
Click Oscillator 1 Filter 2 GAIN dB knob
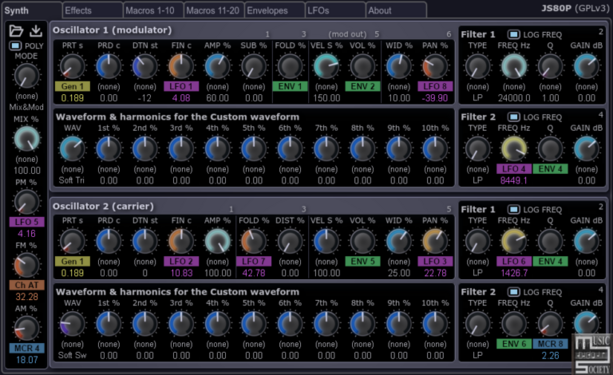586,149
